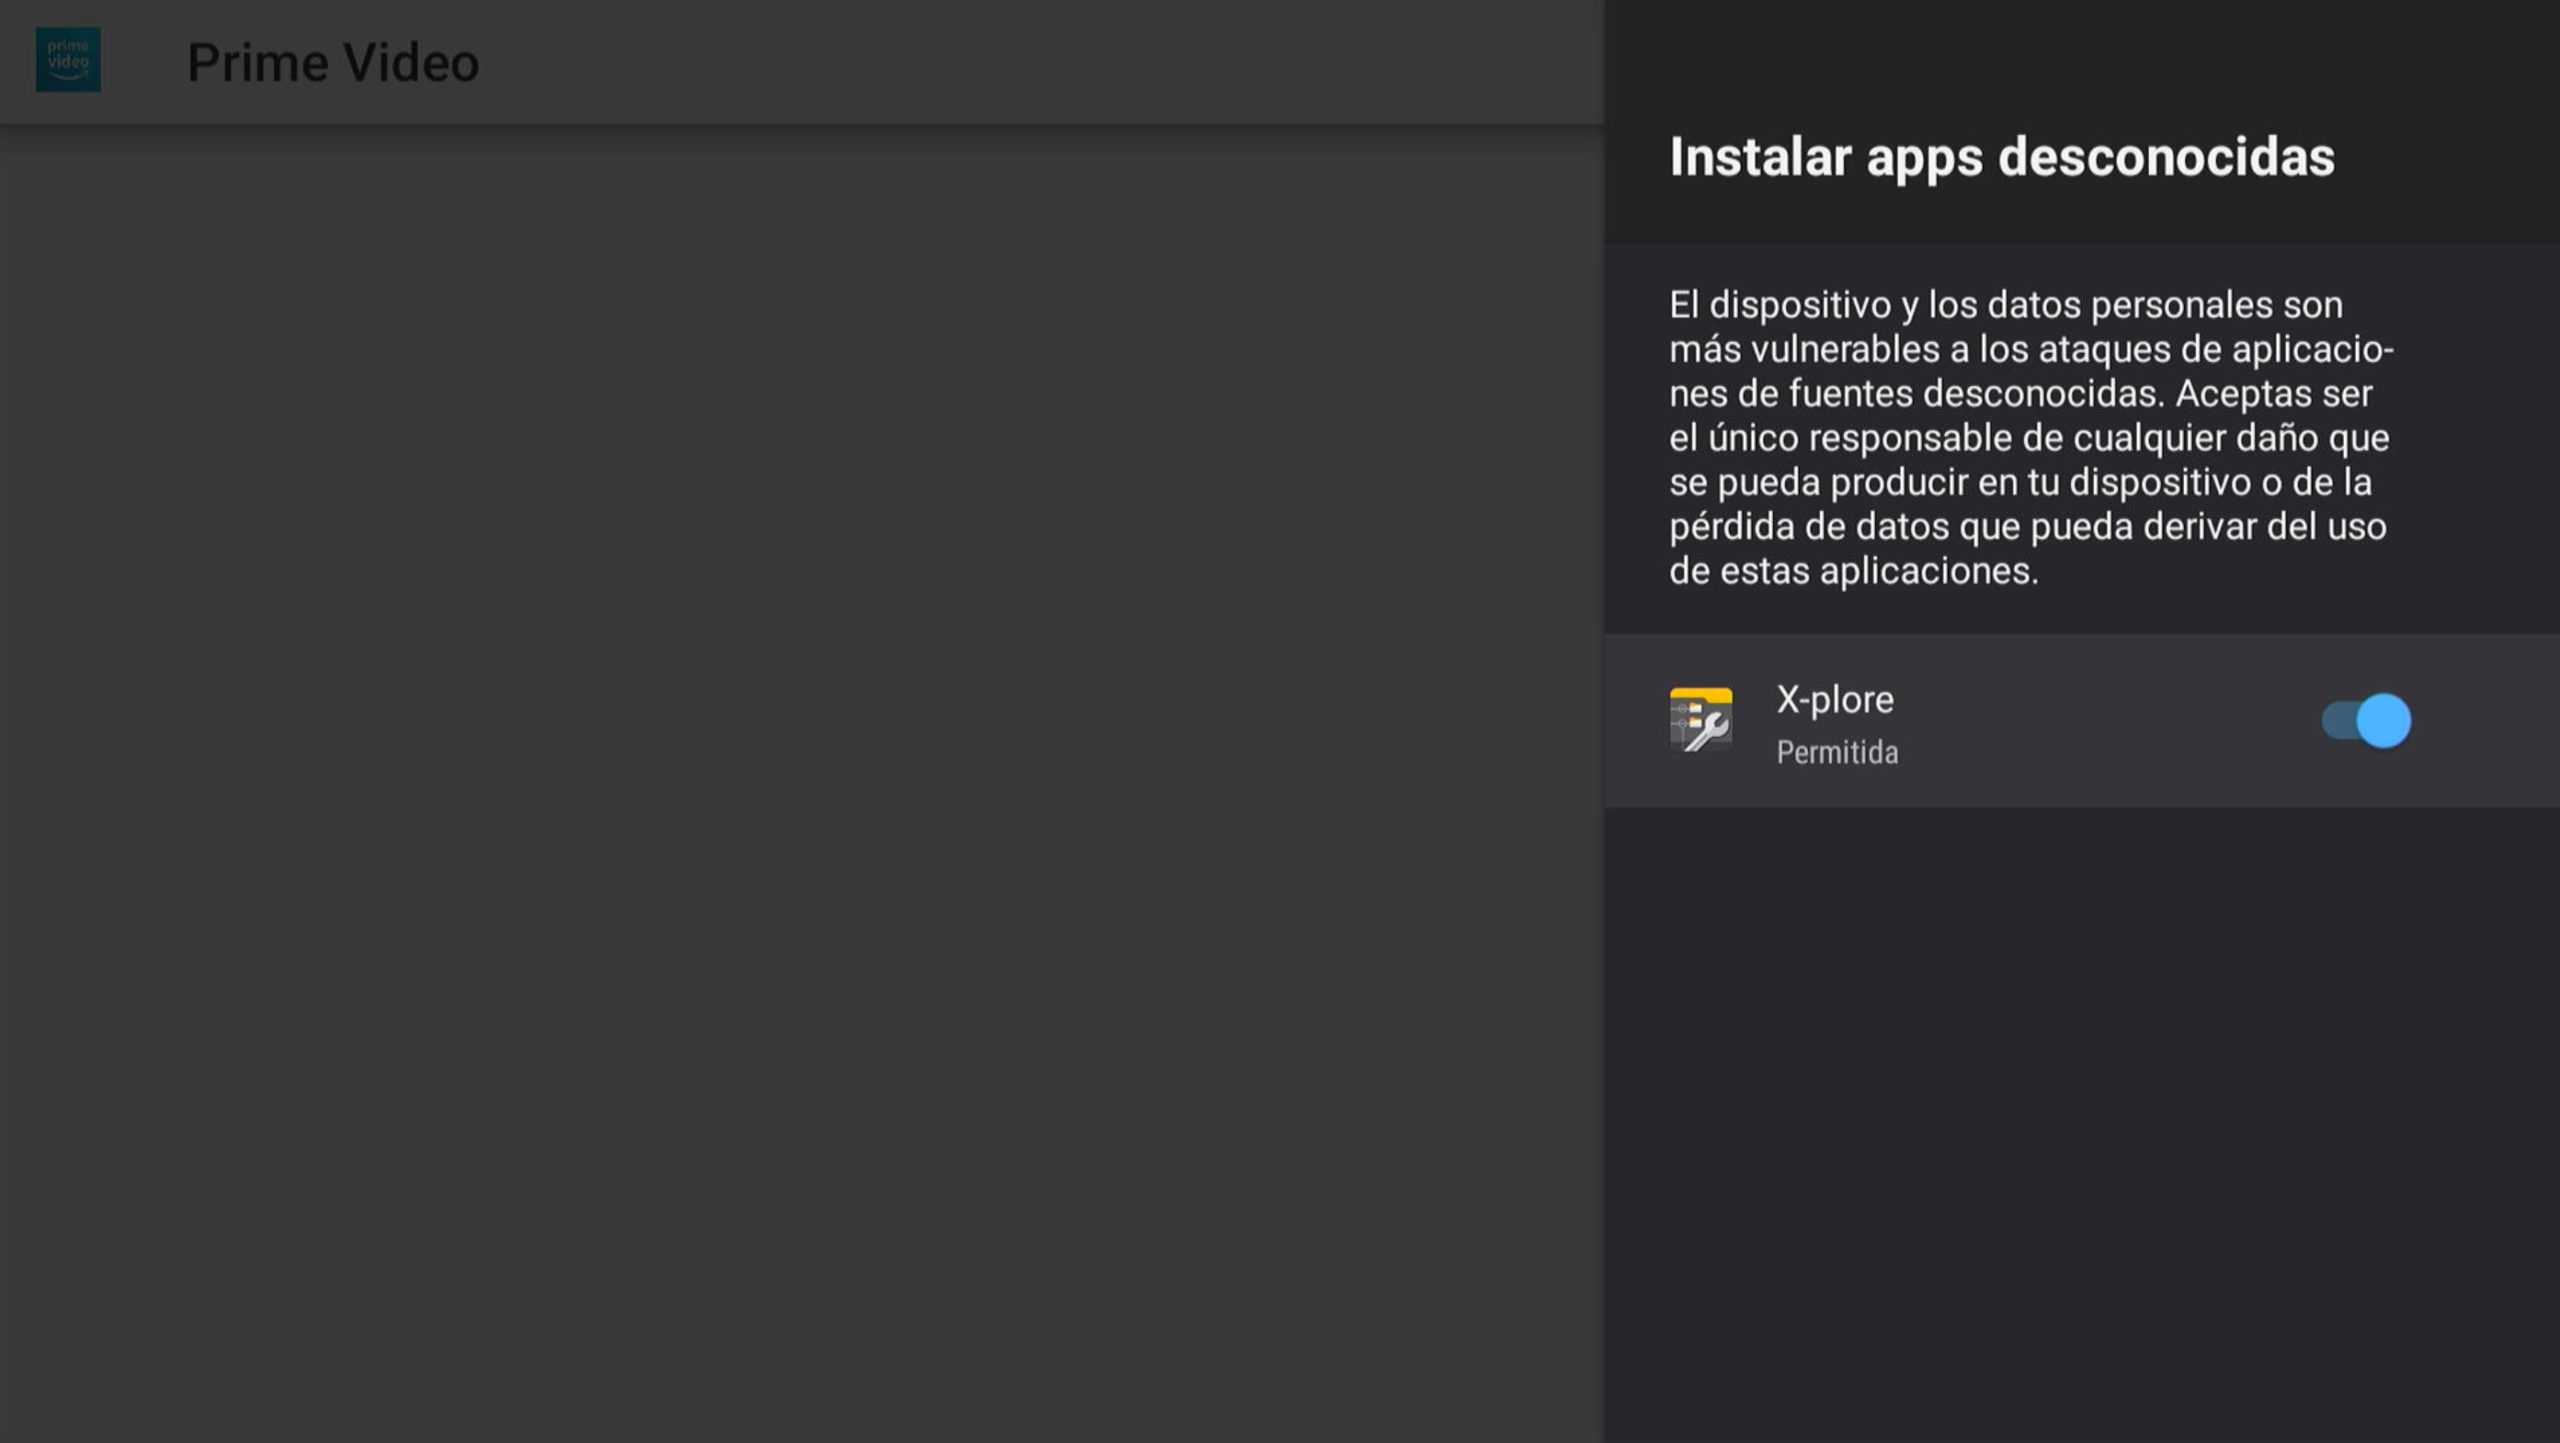Click the word 'Instalar' in the panel title
The width and height of the screenshot is (2560, 1443).
(x=1760, y=157)
